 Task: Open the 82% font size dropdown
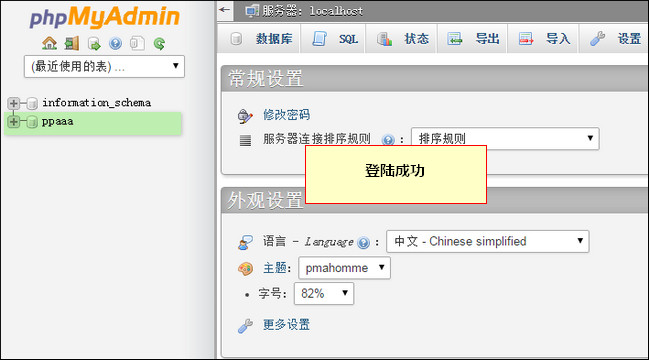pyautogui.click(x=324, y=294)
